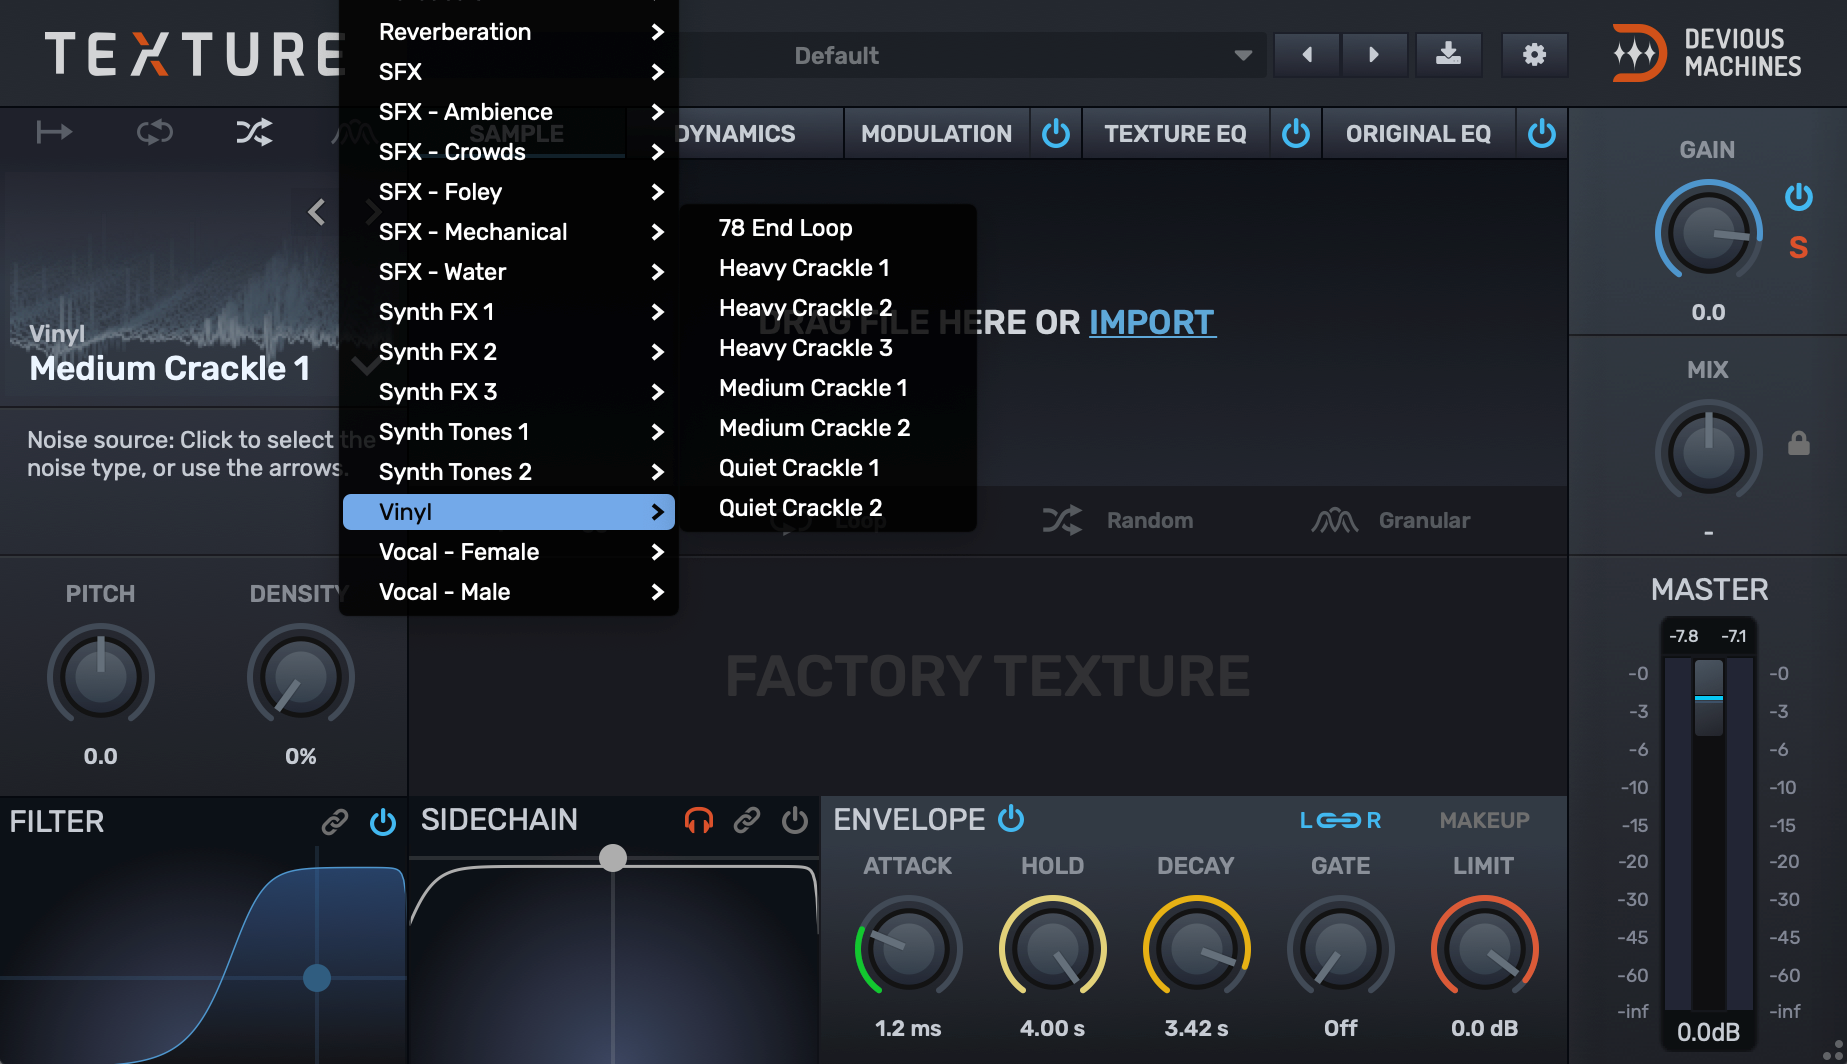Open the settings gear in top bar
Screen dimensions: 1847x1064
click(1534, 55)
